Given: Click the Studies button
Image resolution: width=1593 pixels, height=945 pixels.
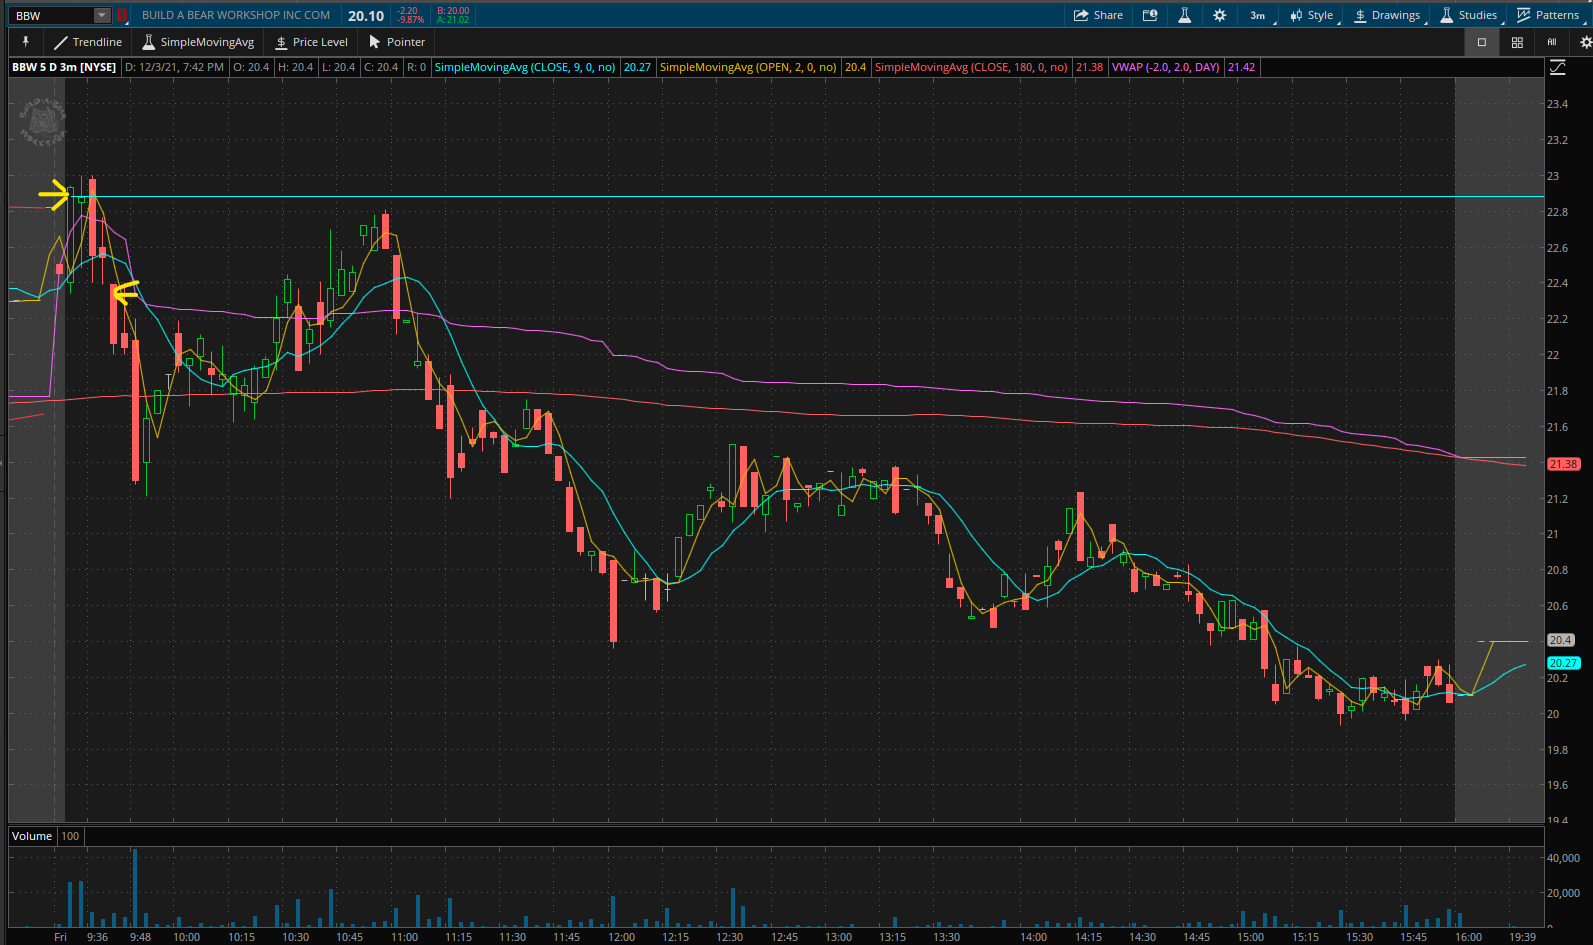Looking at the screenshot, I should [1469, 15].
